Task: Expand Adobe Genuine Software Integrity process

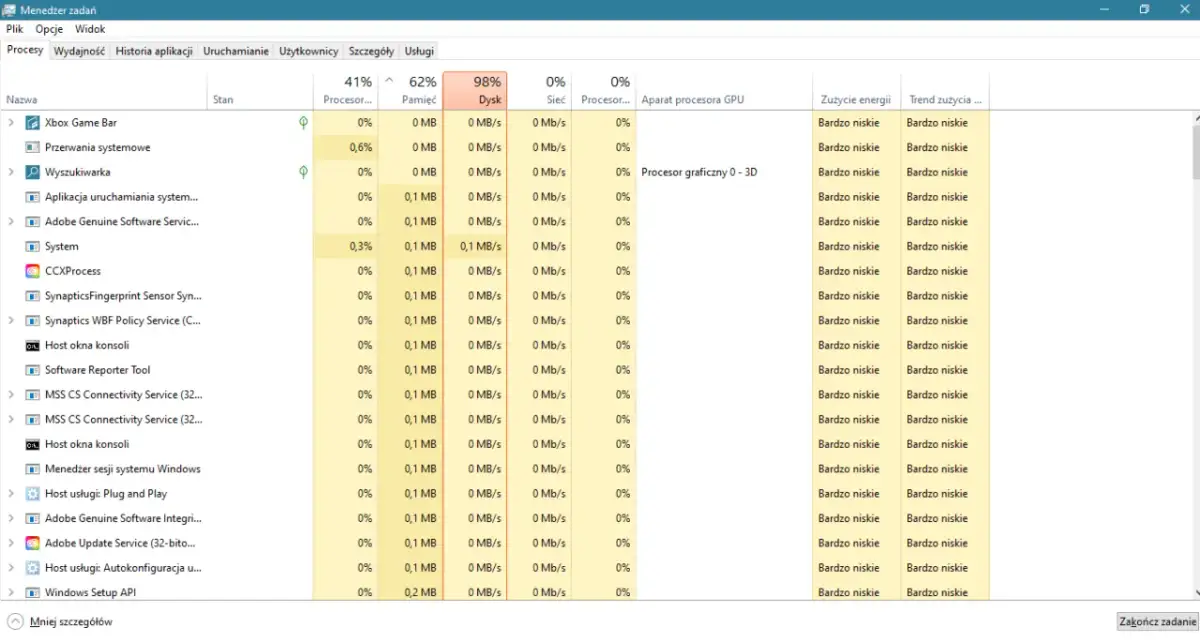Action: tap(10, 518)
